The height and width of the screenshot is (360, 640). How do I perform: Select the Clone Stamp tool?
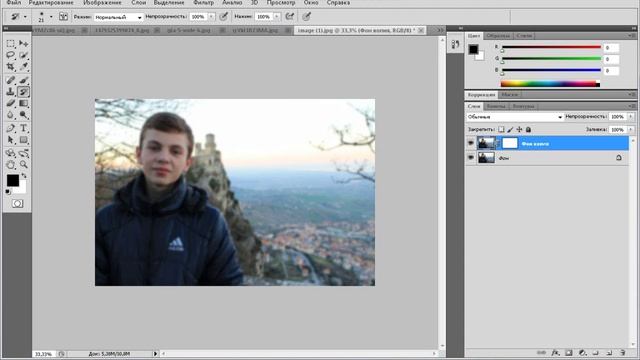[11, 92]
